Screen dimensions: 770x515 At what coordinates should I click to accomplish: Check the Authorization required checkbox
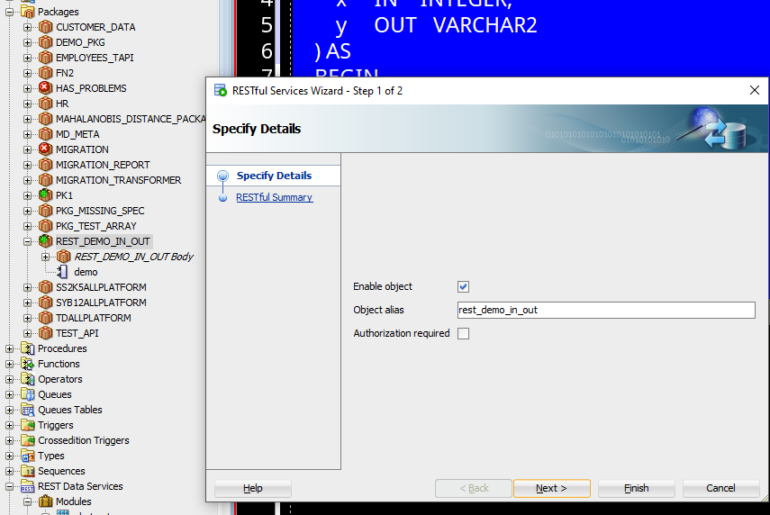pos(463,333)
